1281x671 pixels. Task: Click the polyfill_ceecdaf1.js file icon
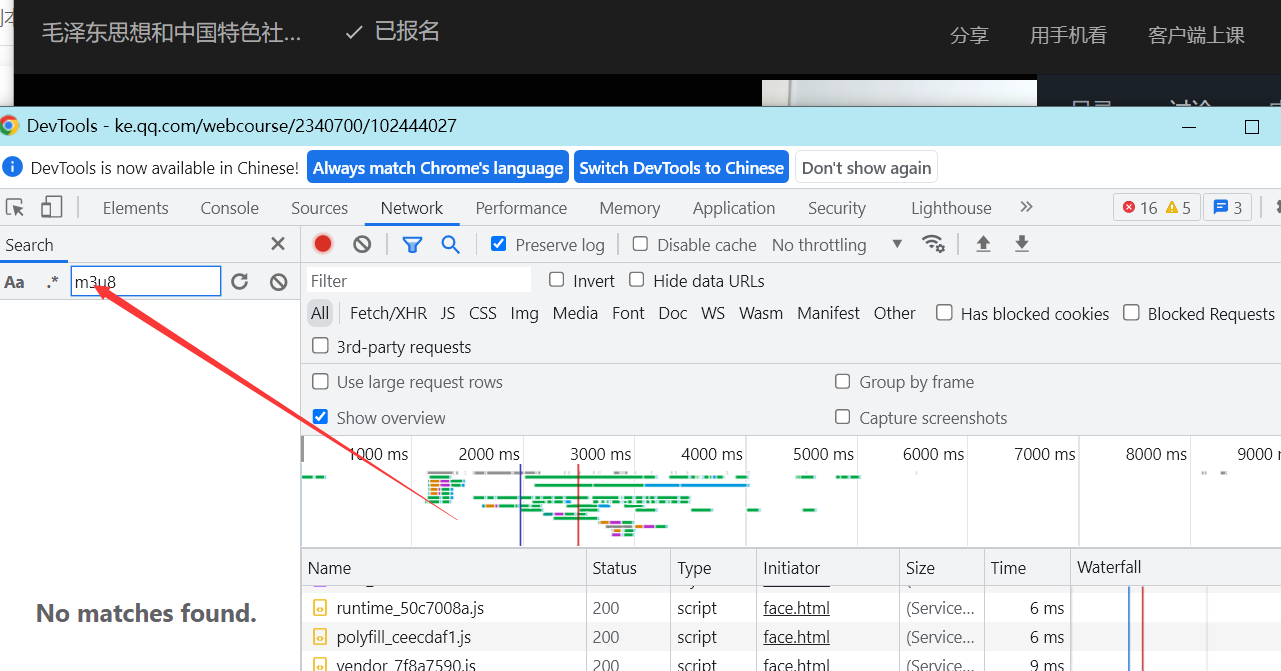(x=320, y=637)
